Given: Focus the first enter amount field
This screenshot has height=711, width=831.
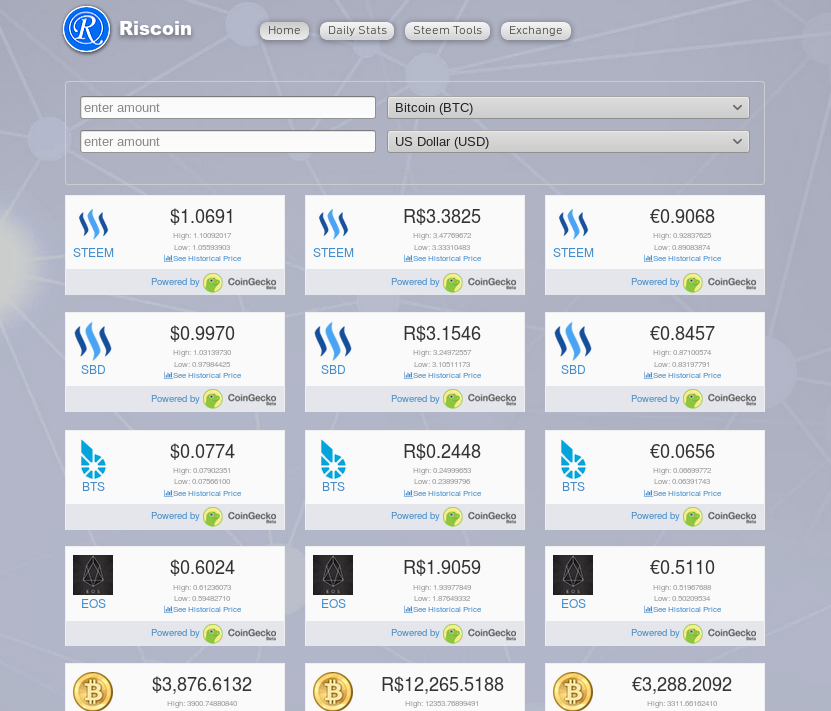Looking at the screenshot, I should [228, 108].
